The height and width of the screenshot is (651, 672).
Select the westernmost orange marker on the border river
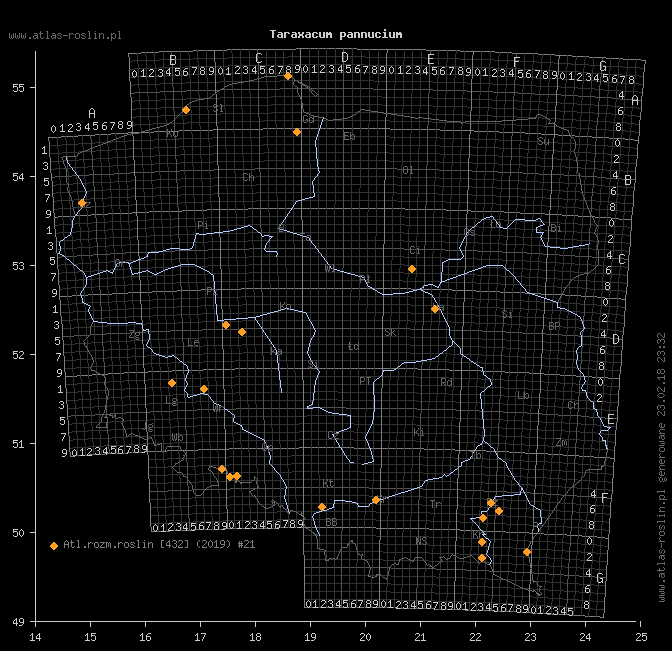82,203
